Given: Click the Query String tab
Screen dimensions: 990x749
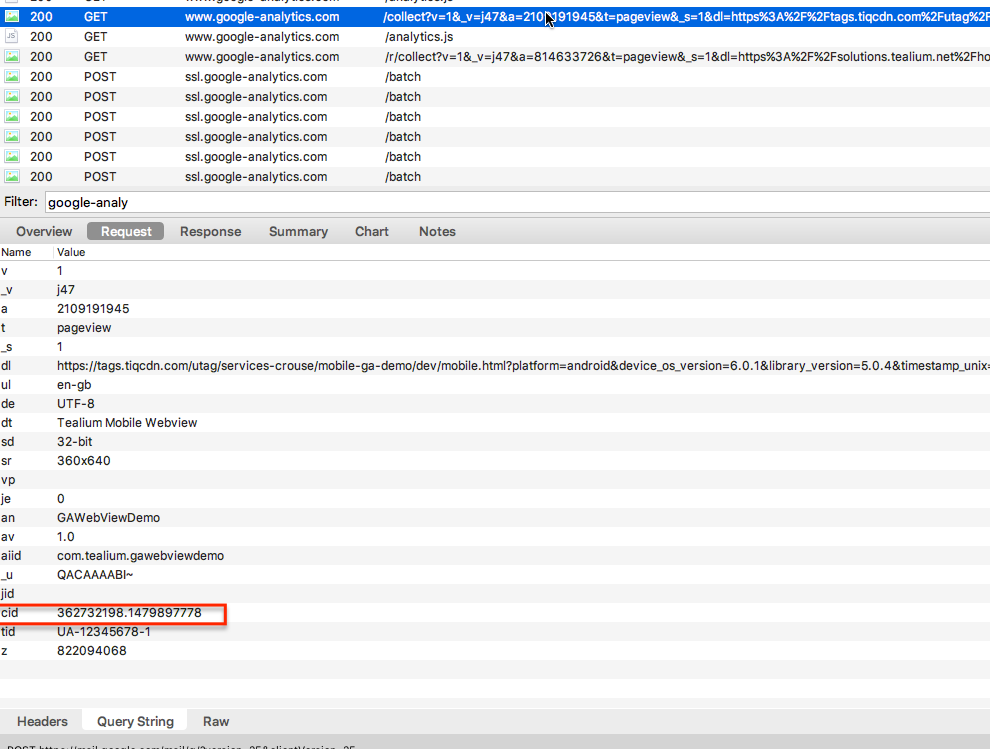Looking at the screenshot, I should pos(135,721).
